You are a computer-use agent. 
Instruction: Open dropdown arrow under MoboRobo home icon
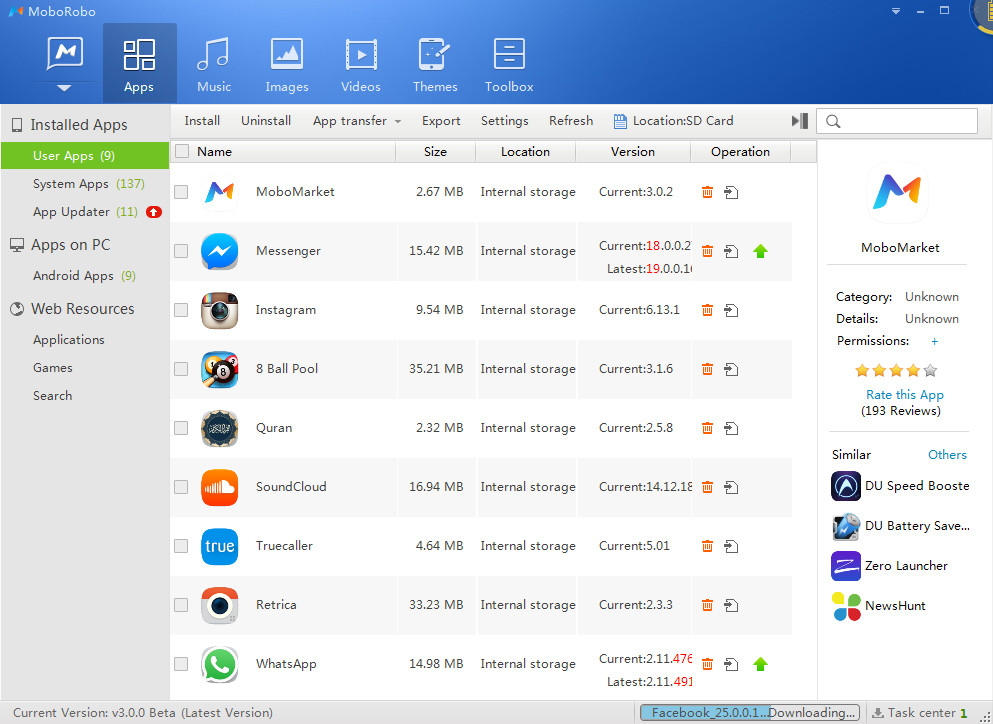click(65, 88)
